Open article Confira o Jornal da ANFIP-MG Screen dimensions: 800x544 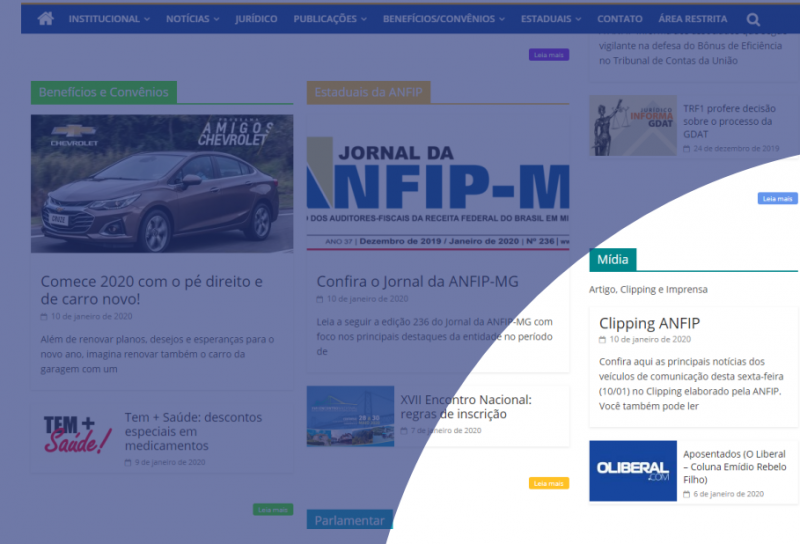[417, 281]
